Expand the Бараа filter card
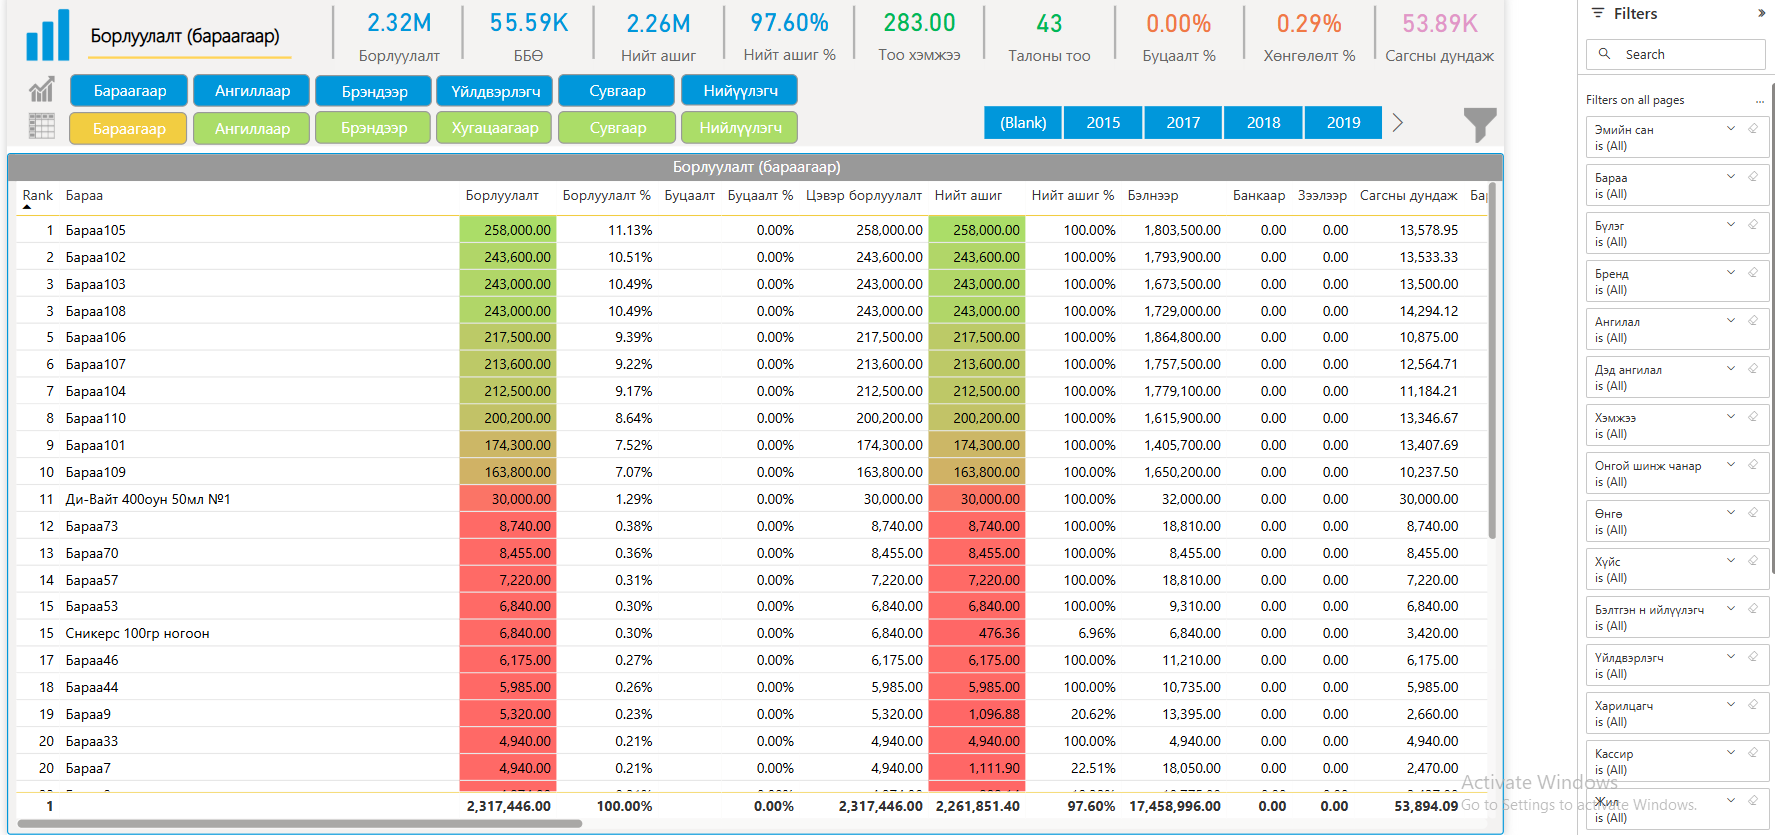 (1731, 176)
